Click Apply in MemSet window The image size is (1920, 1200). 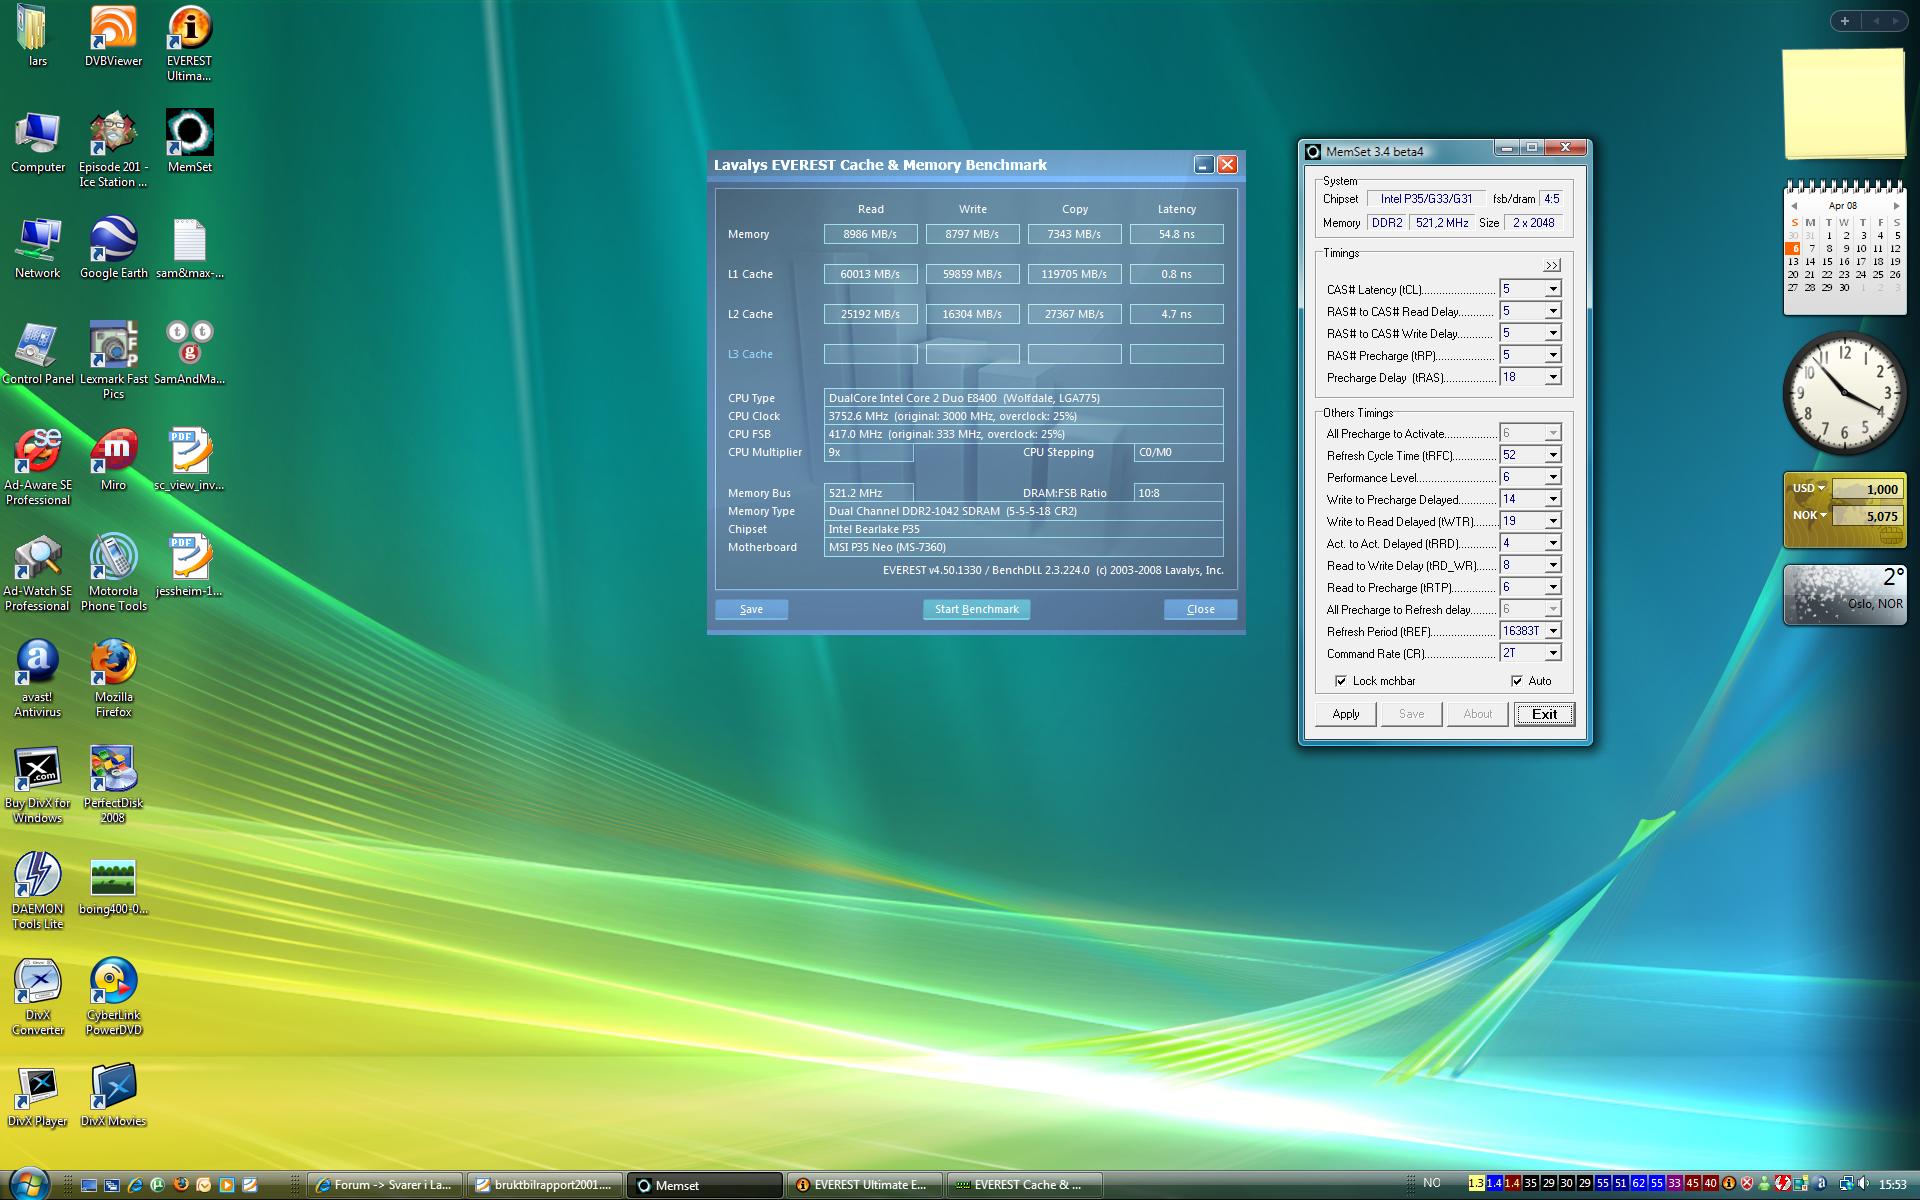[1346, 714]
